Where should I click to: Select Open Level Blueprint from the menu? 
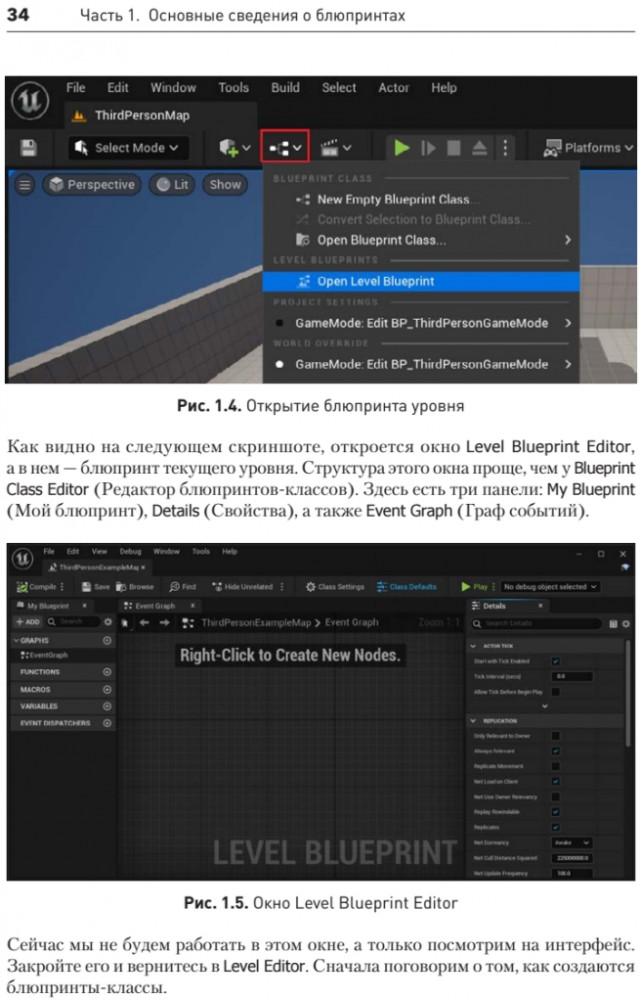375,282
